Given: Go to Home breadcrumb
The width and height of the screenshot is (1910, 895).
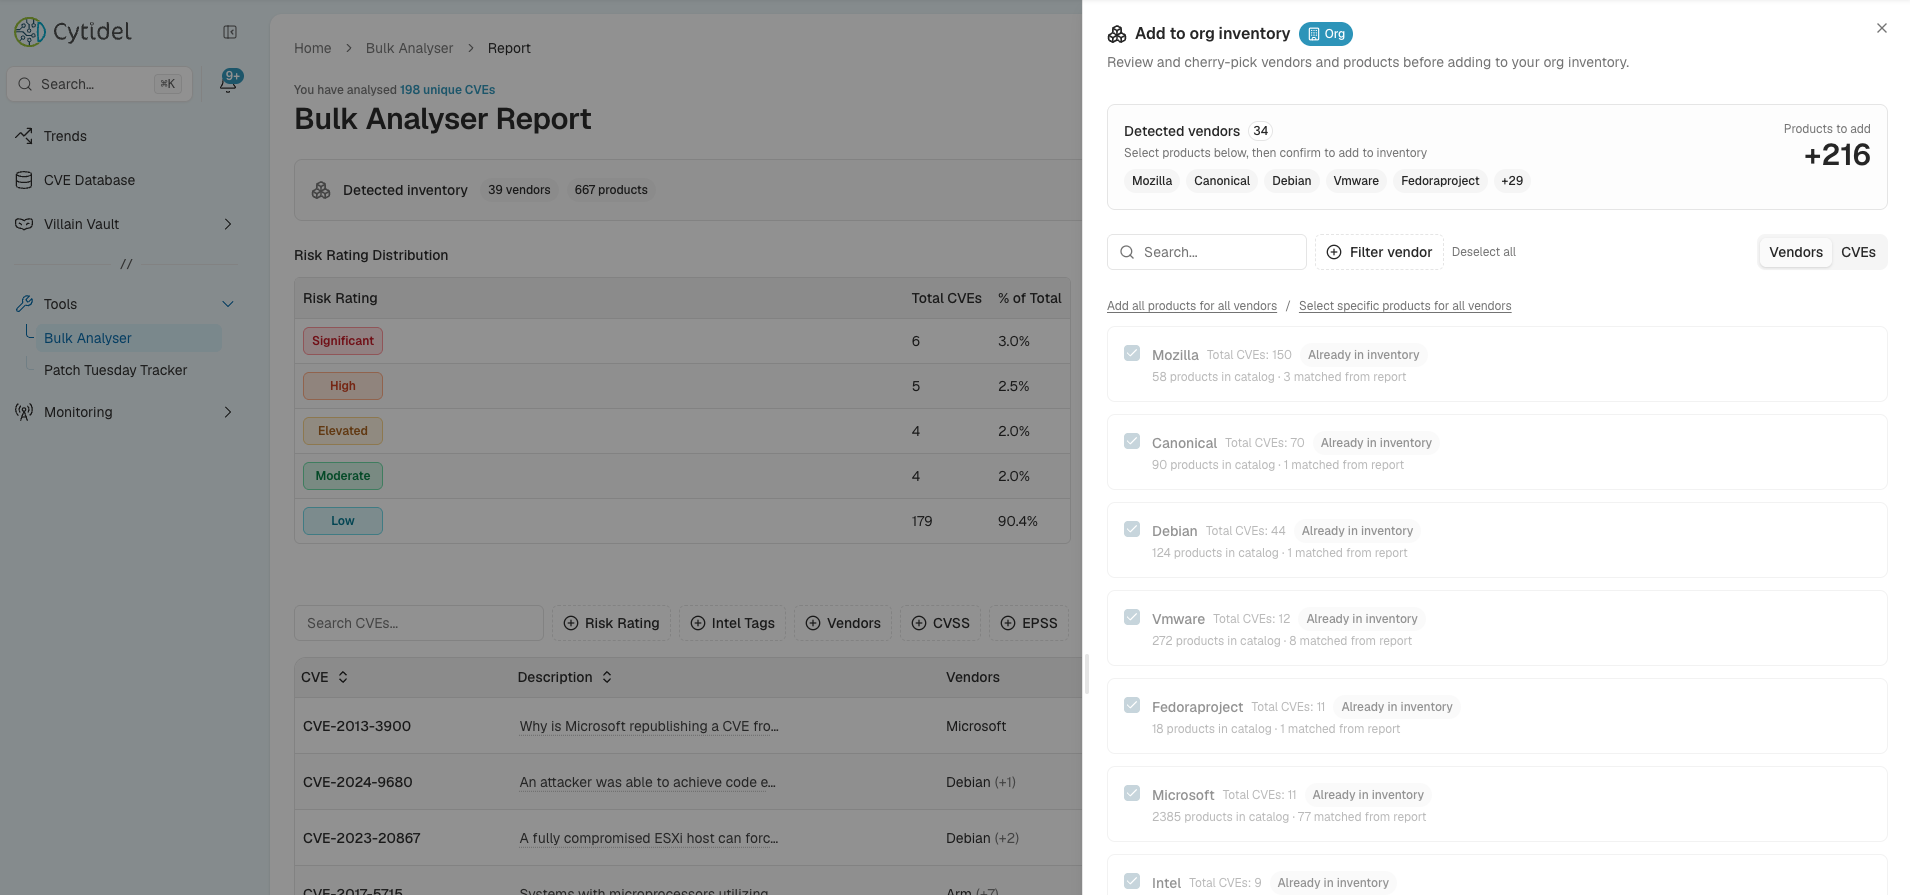Looking at the screenshot, I should 312,48.
